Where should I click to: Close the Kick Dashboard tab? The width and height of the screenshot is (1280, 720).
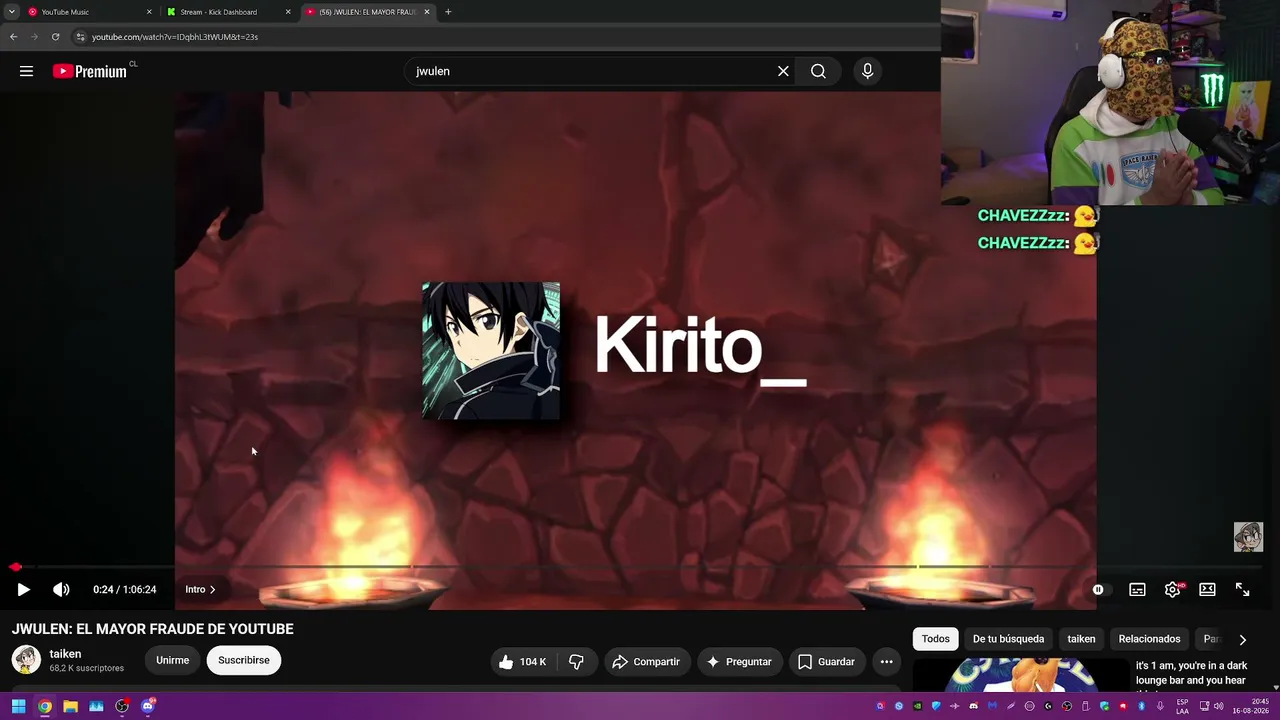(288, 12)
